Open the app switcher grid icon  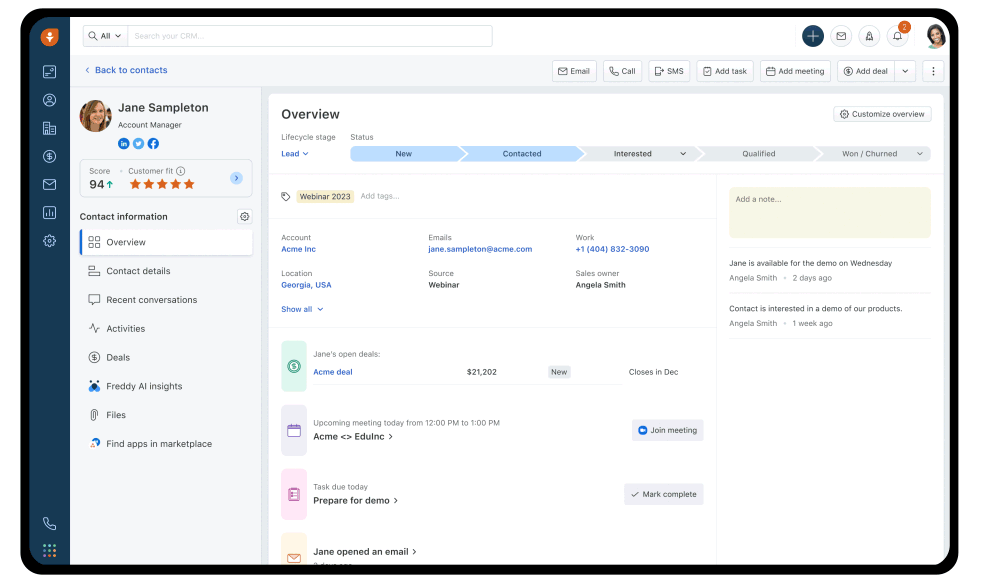click(49, 551)
